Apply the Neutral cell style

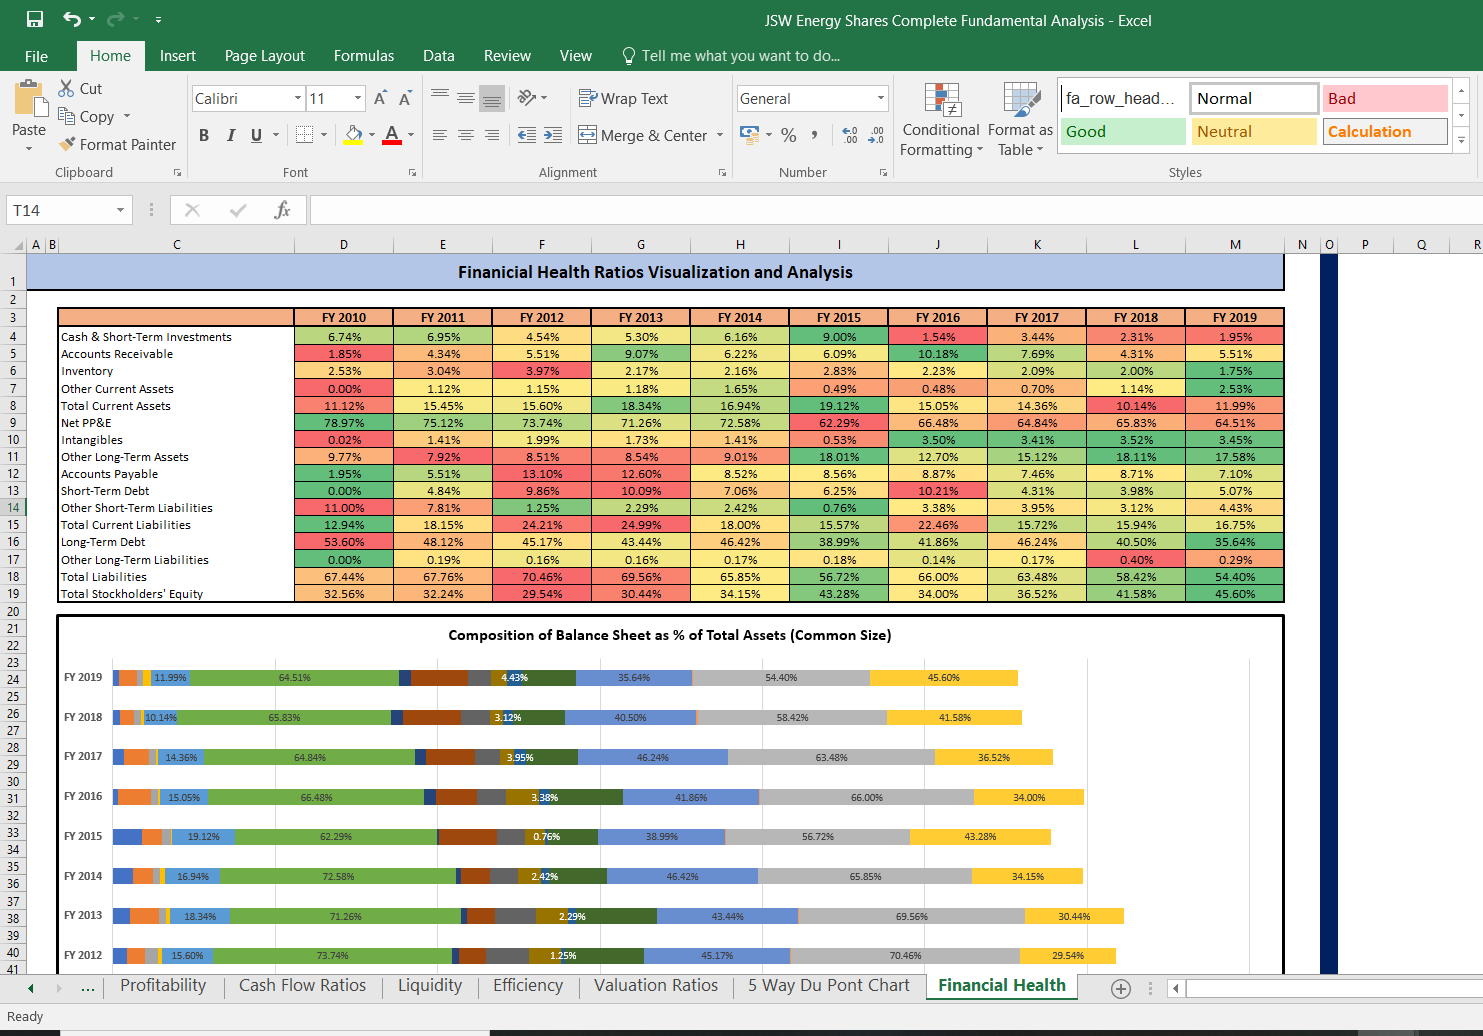(x=1254, y=131)
